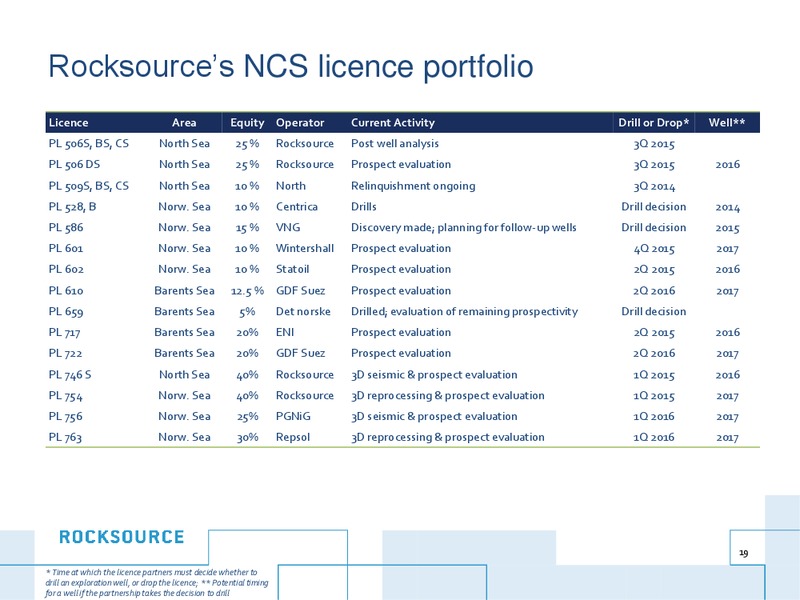Click "Post well analysis" activity text
The image size is (800, 600).
[395, 144]
